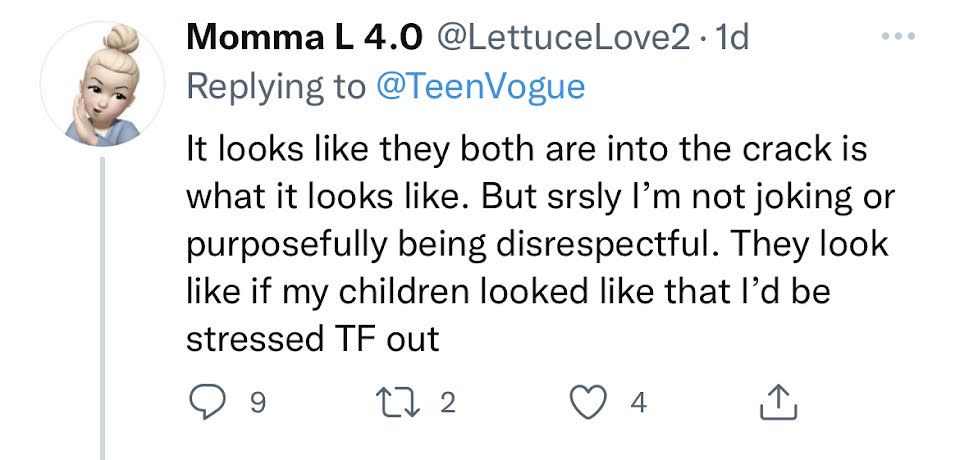The width and height of the screenshot is (960, 460).
Task: Click the reply speech bubble icon
Action: [209, 402]
